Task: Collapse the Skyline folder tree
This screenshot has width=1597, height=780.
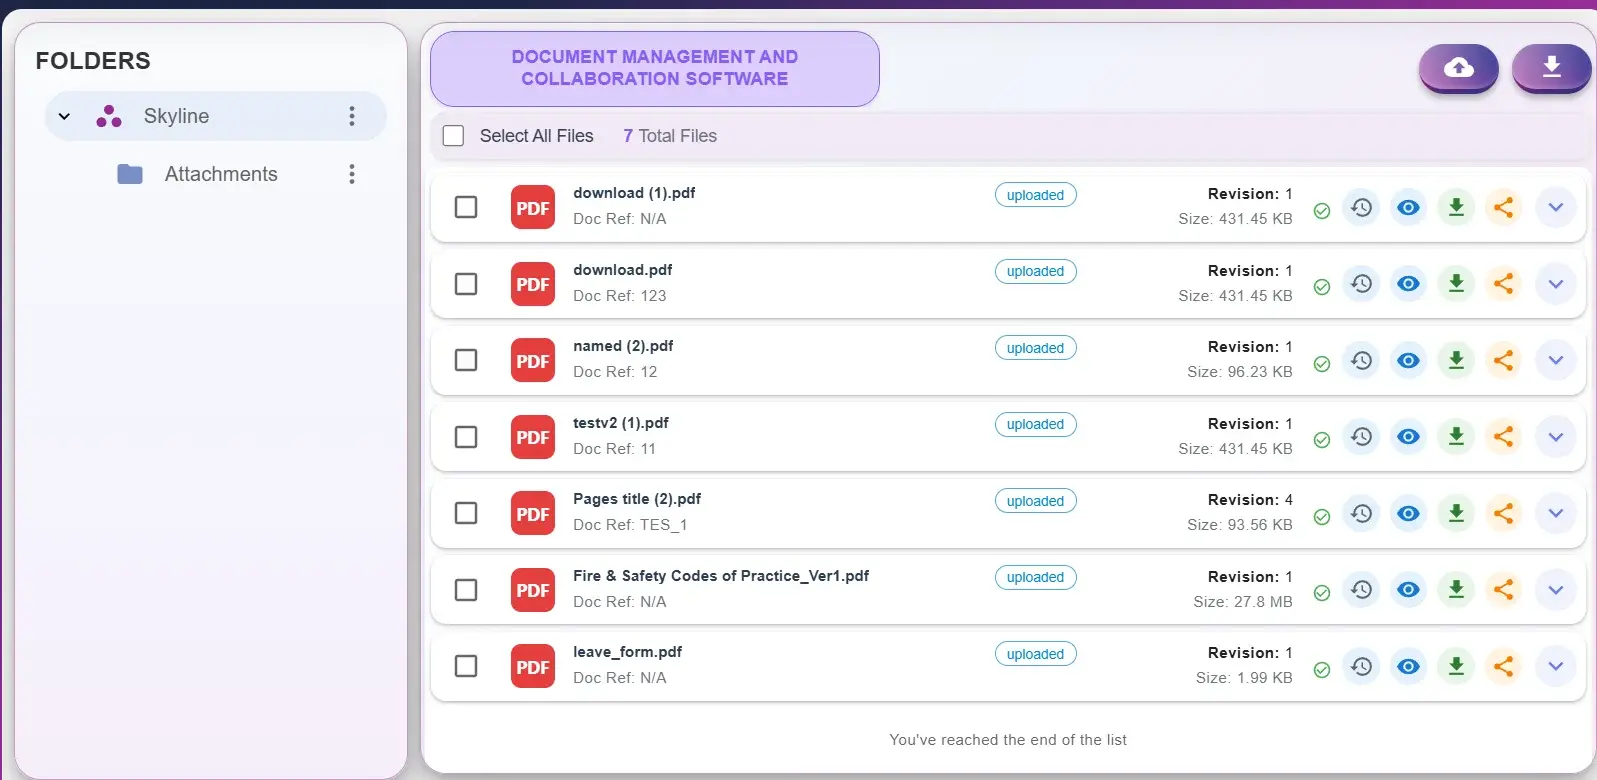Action: click(64, 116)
